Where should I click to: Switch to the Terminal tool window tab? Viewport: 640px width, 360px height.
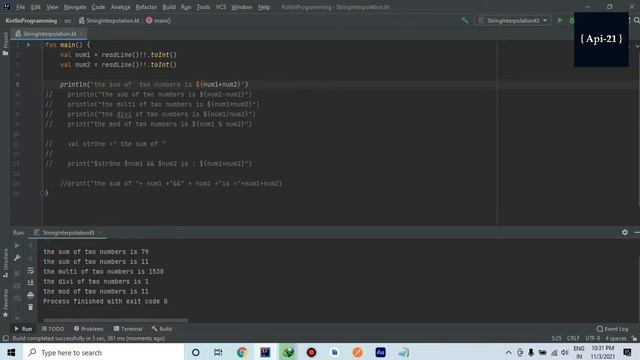point(128,329)
